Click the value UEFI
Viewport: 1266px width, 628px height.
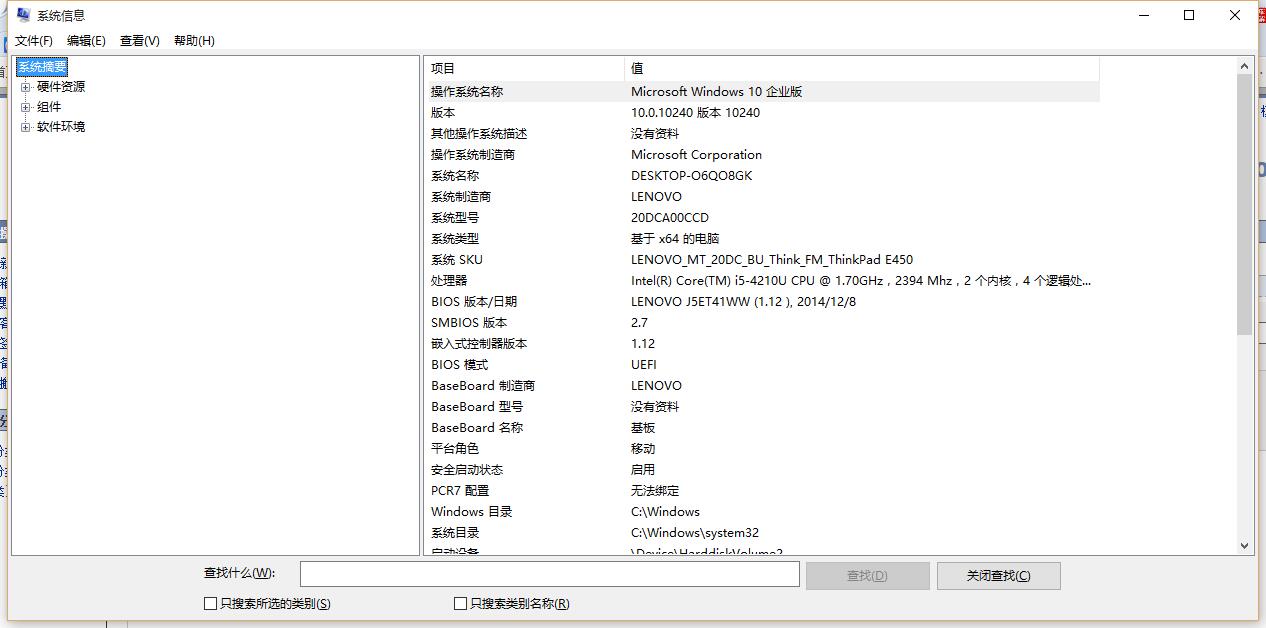[x=644, y=365]
